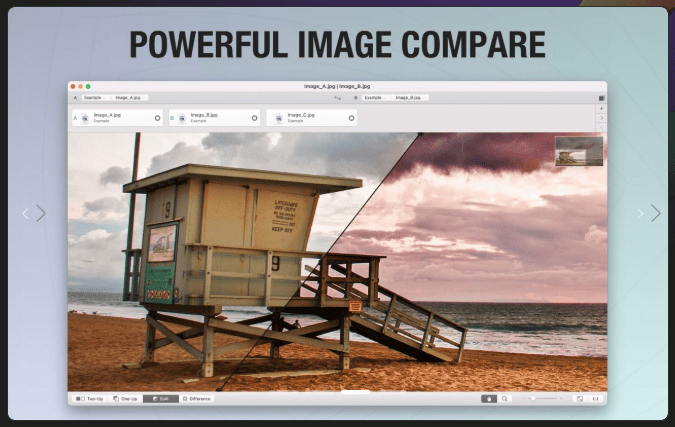Image resolution: width=675 pixels, height=427 pixels.
Task: Click the swap images A and B icon
Action: [338, 98]
